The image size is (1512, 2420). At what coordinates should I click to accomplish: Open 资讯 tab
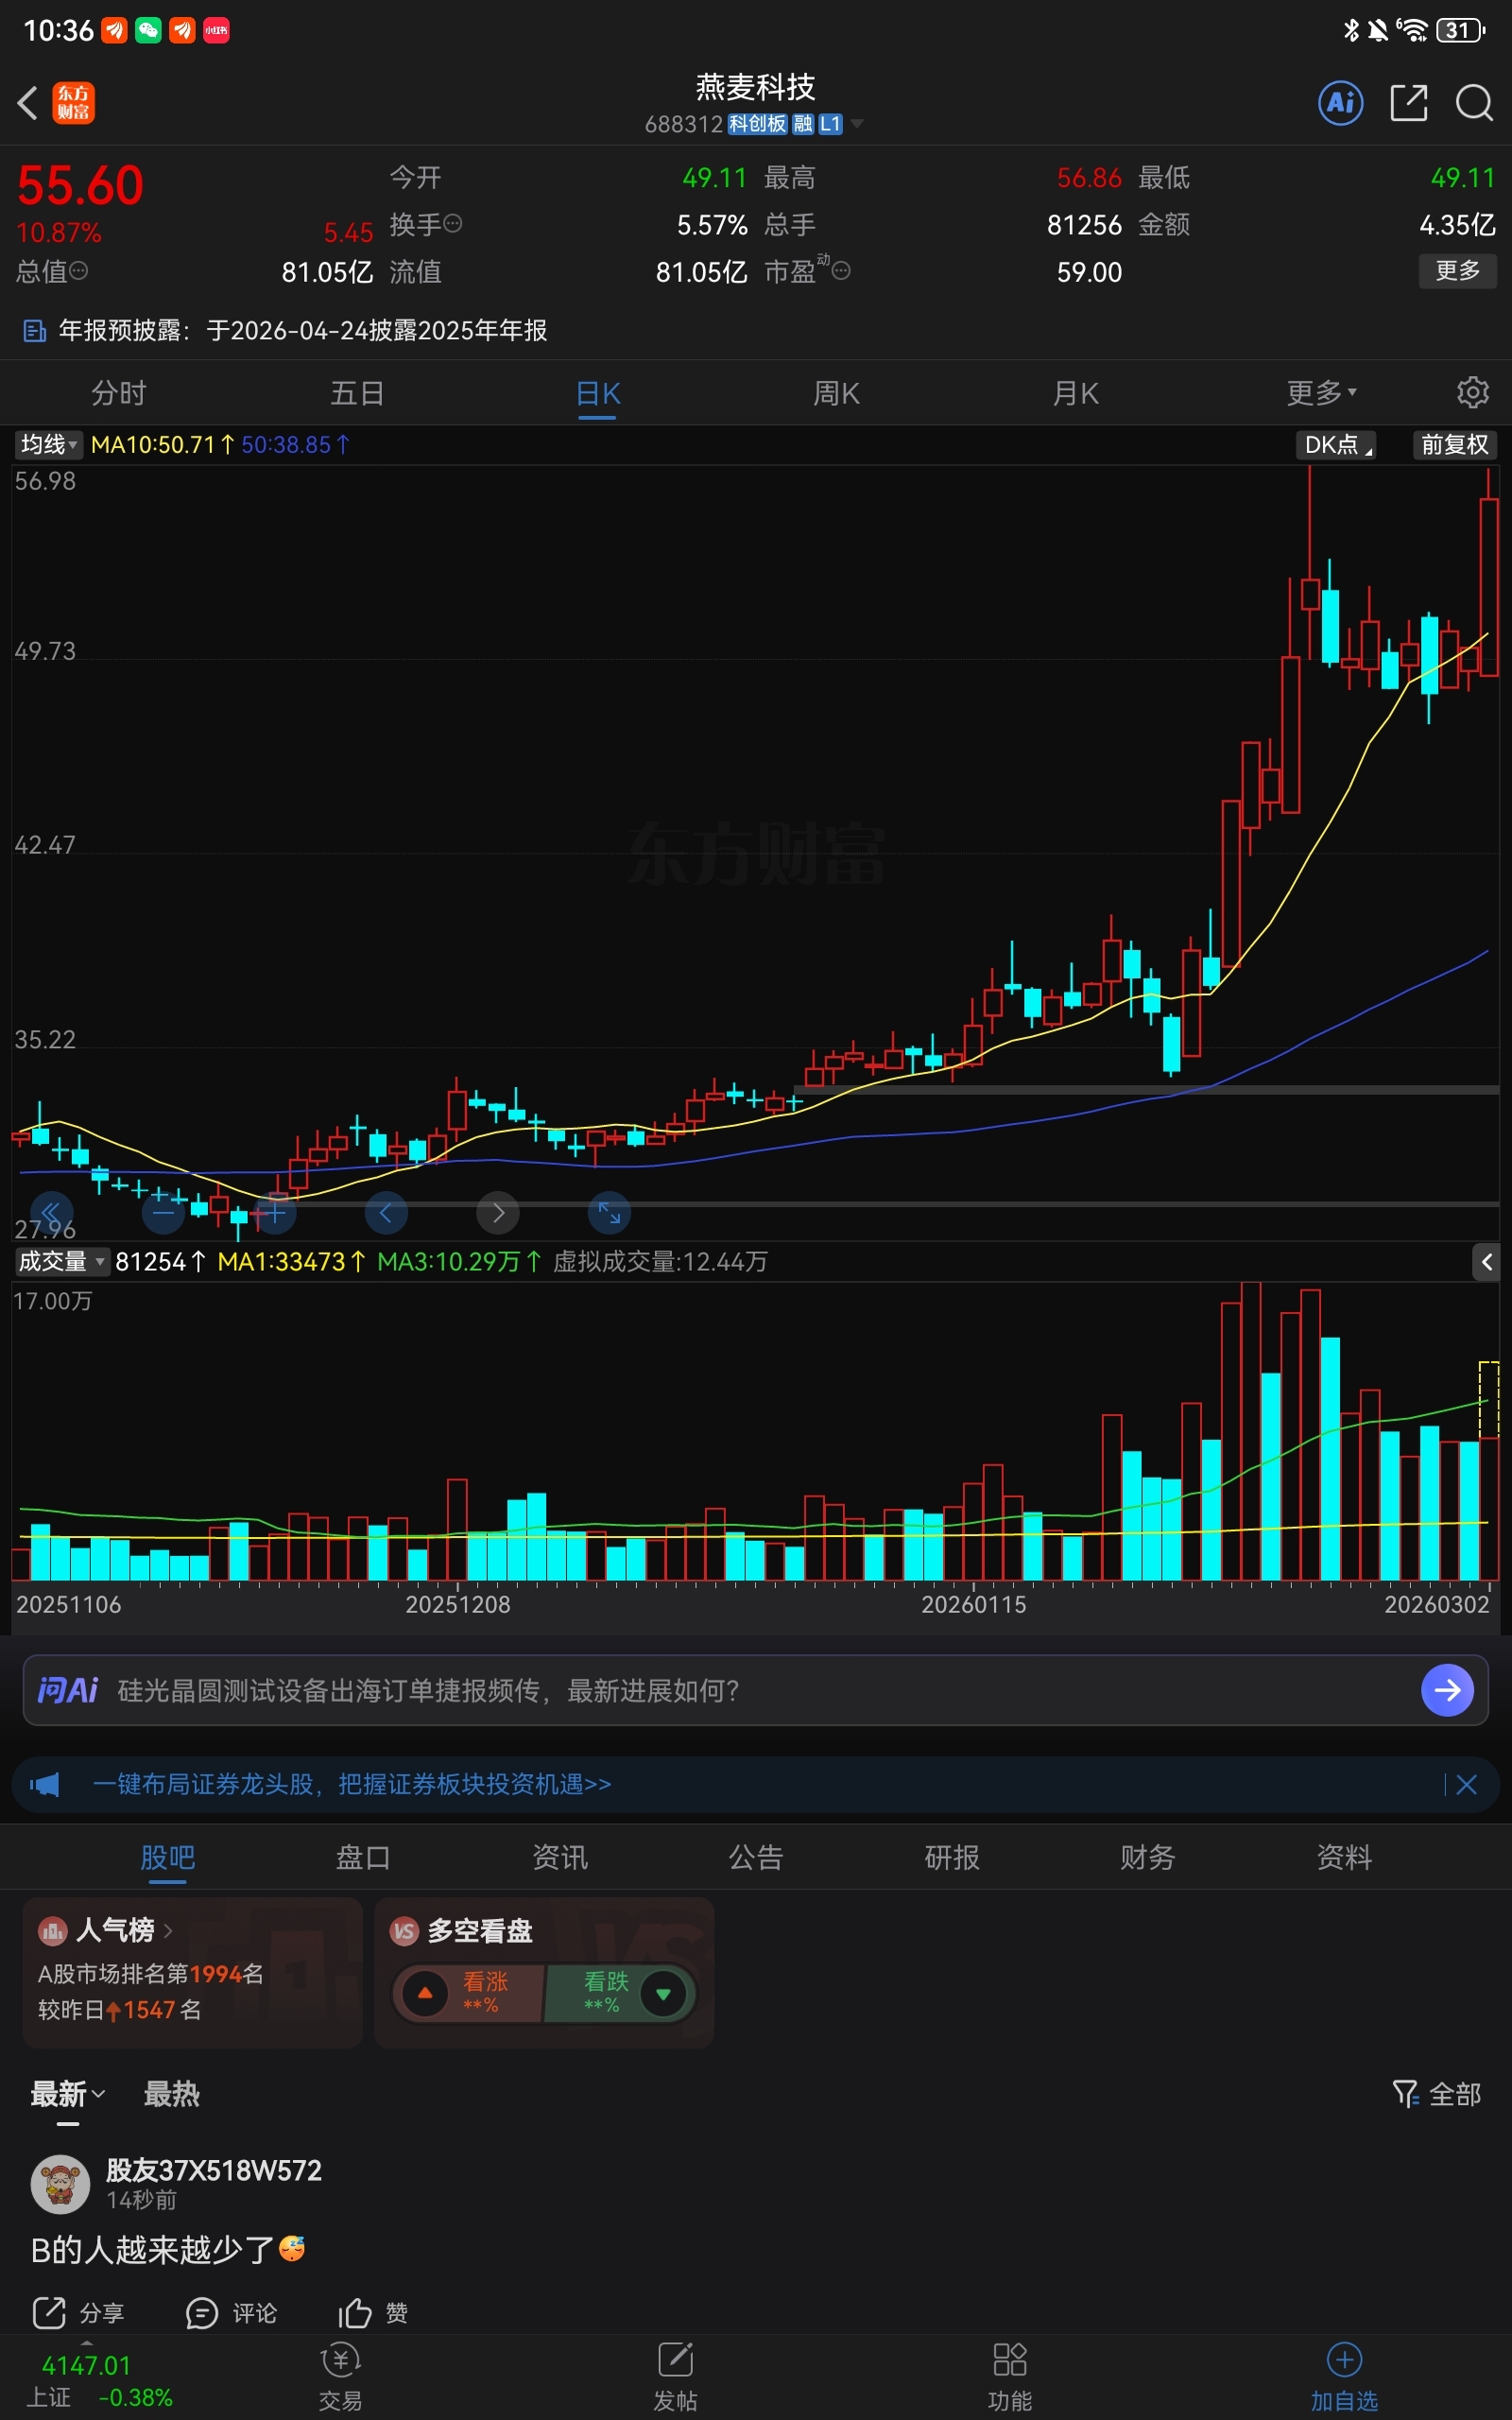(x=559, y=1857)
